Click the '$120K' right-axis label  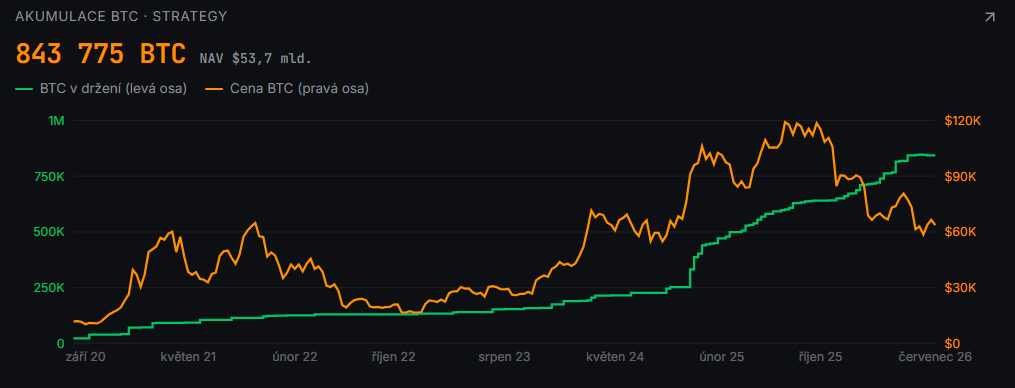tap(963, 121)
